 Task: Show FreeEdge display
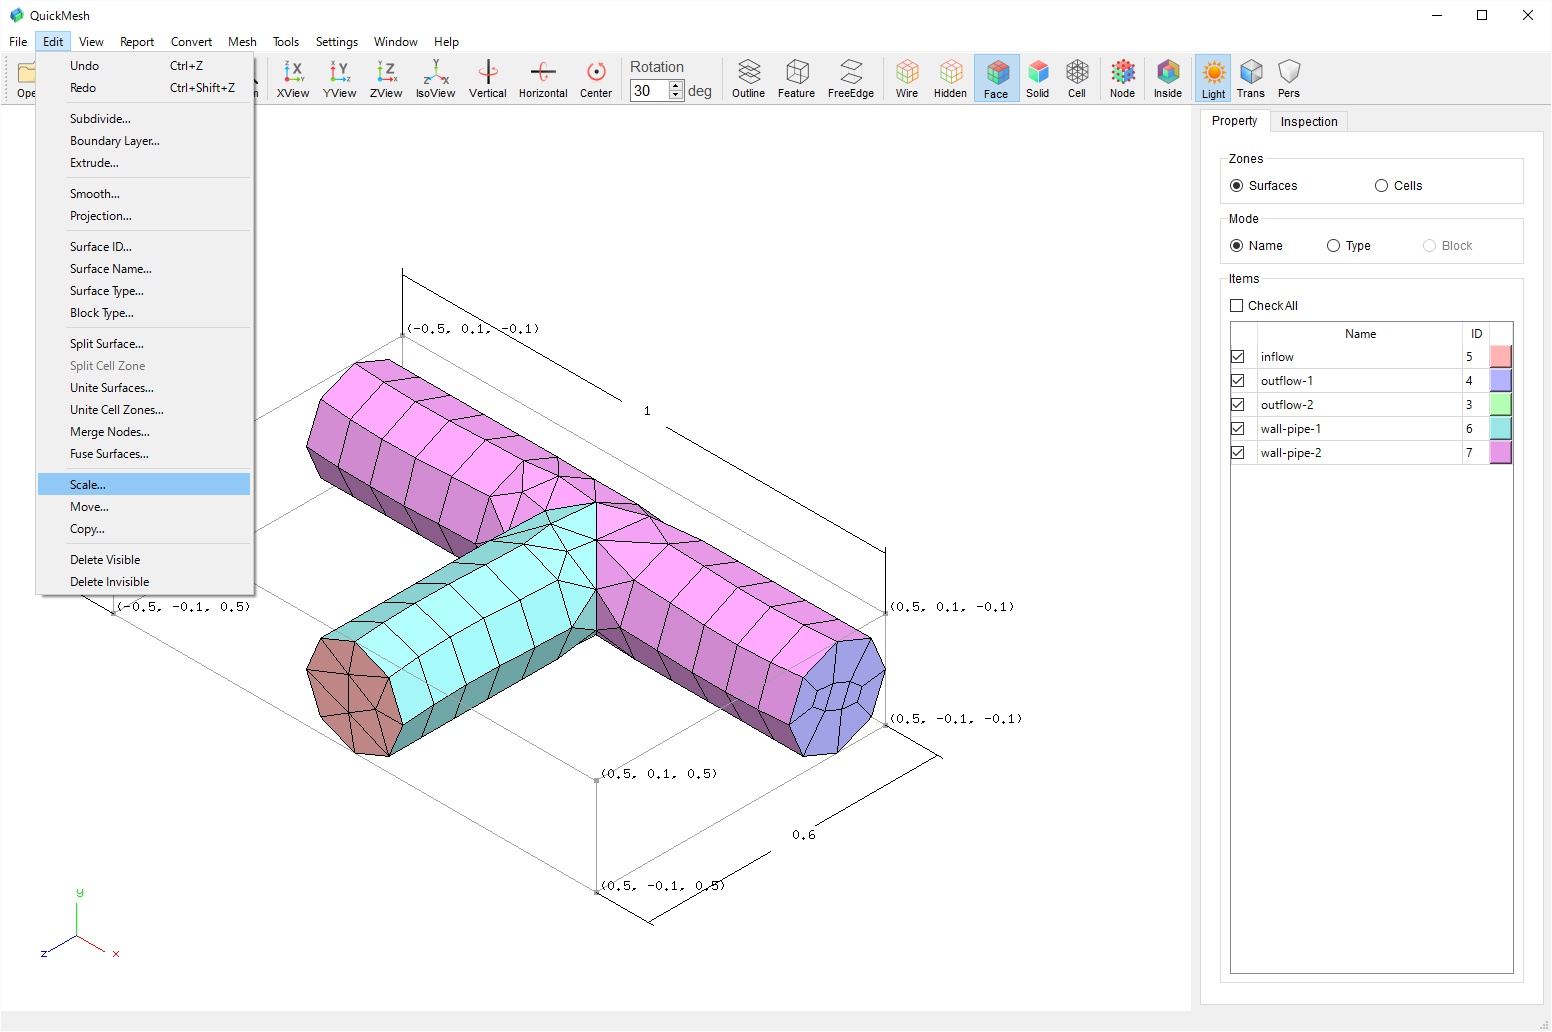tap(851, 79)
